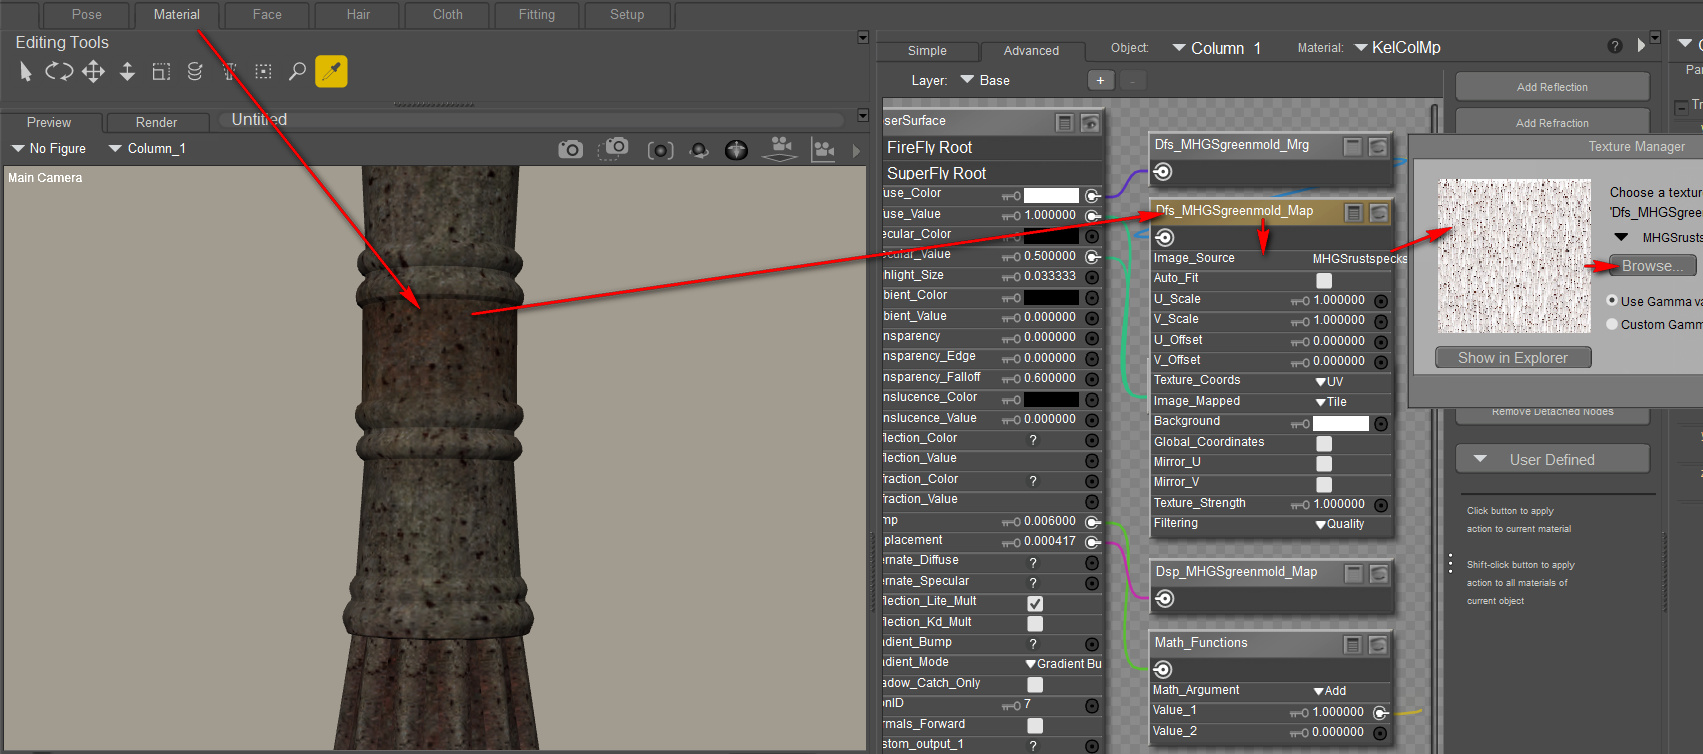Toggle the Mirror_U checkbox
1703x754 pixels.
coord(1324,463)
